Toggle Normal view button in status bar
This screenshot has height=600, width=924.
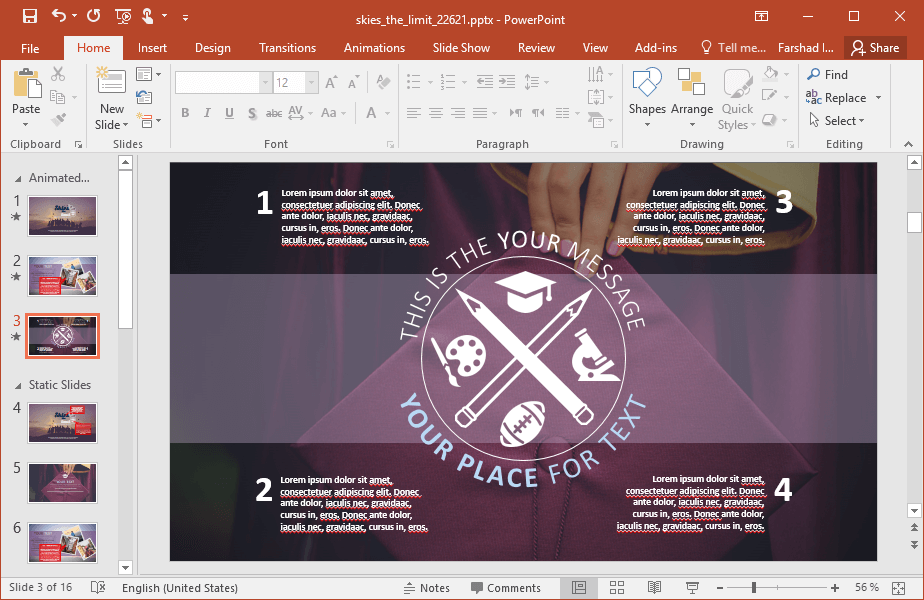[x=578, y=587]
